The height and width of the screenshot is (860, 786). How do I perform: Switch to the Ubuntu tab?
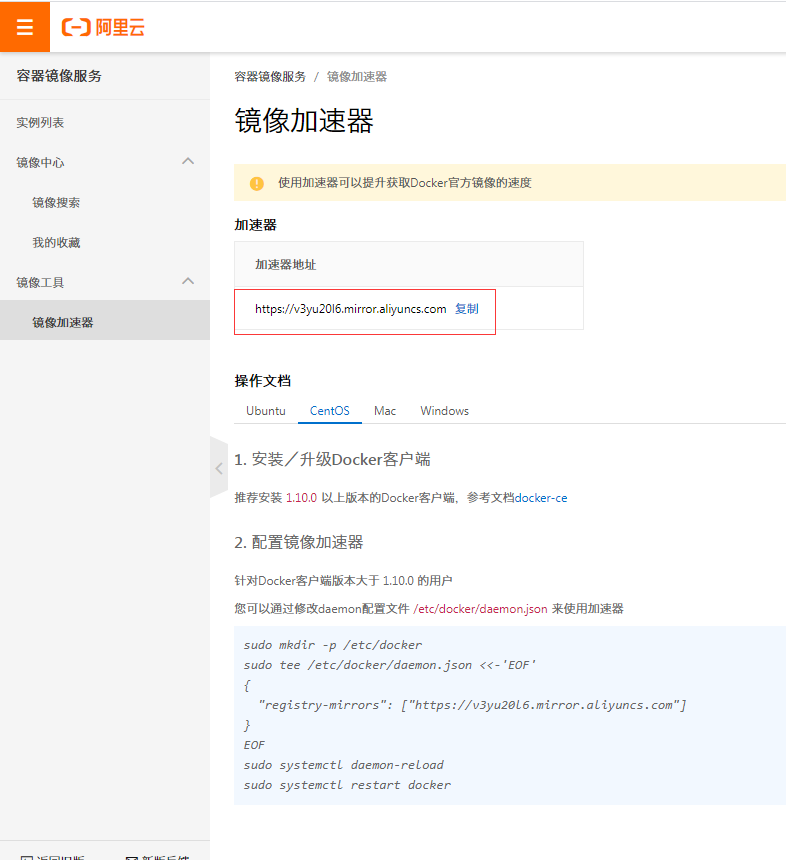pyautogui.click(x=265, y=411)
